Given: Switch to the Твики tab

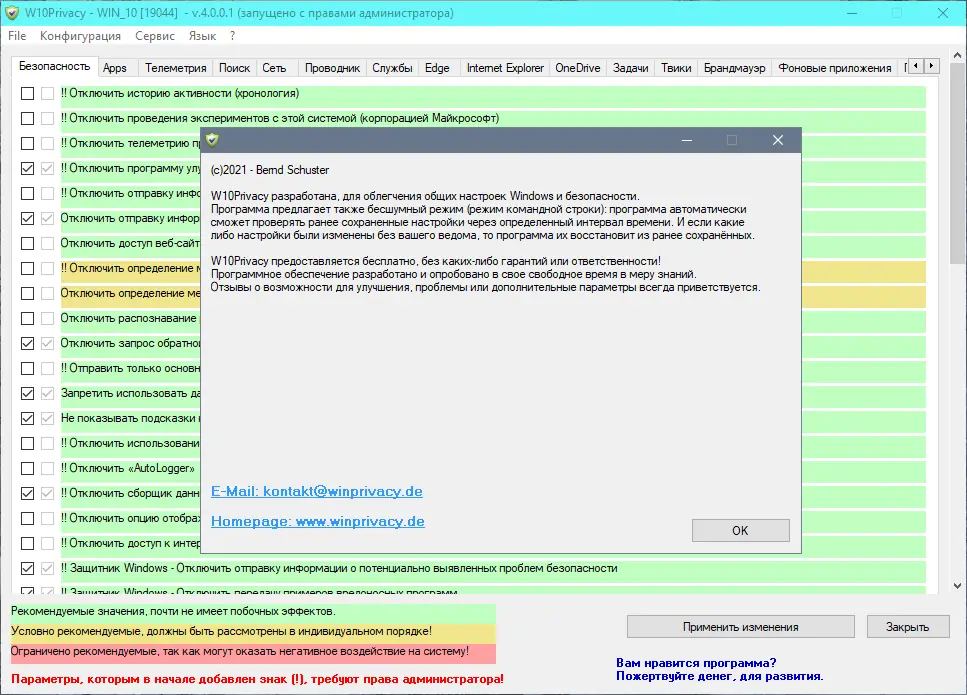Looking at the screenshot, I should pyautogui.click(x=676, y=68).
